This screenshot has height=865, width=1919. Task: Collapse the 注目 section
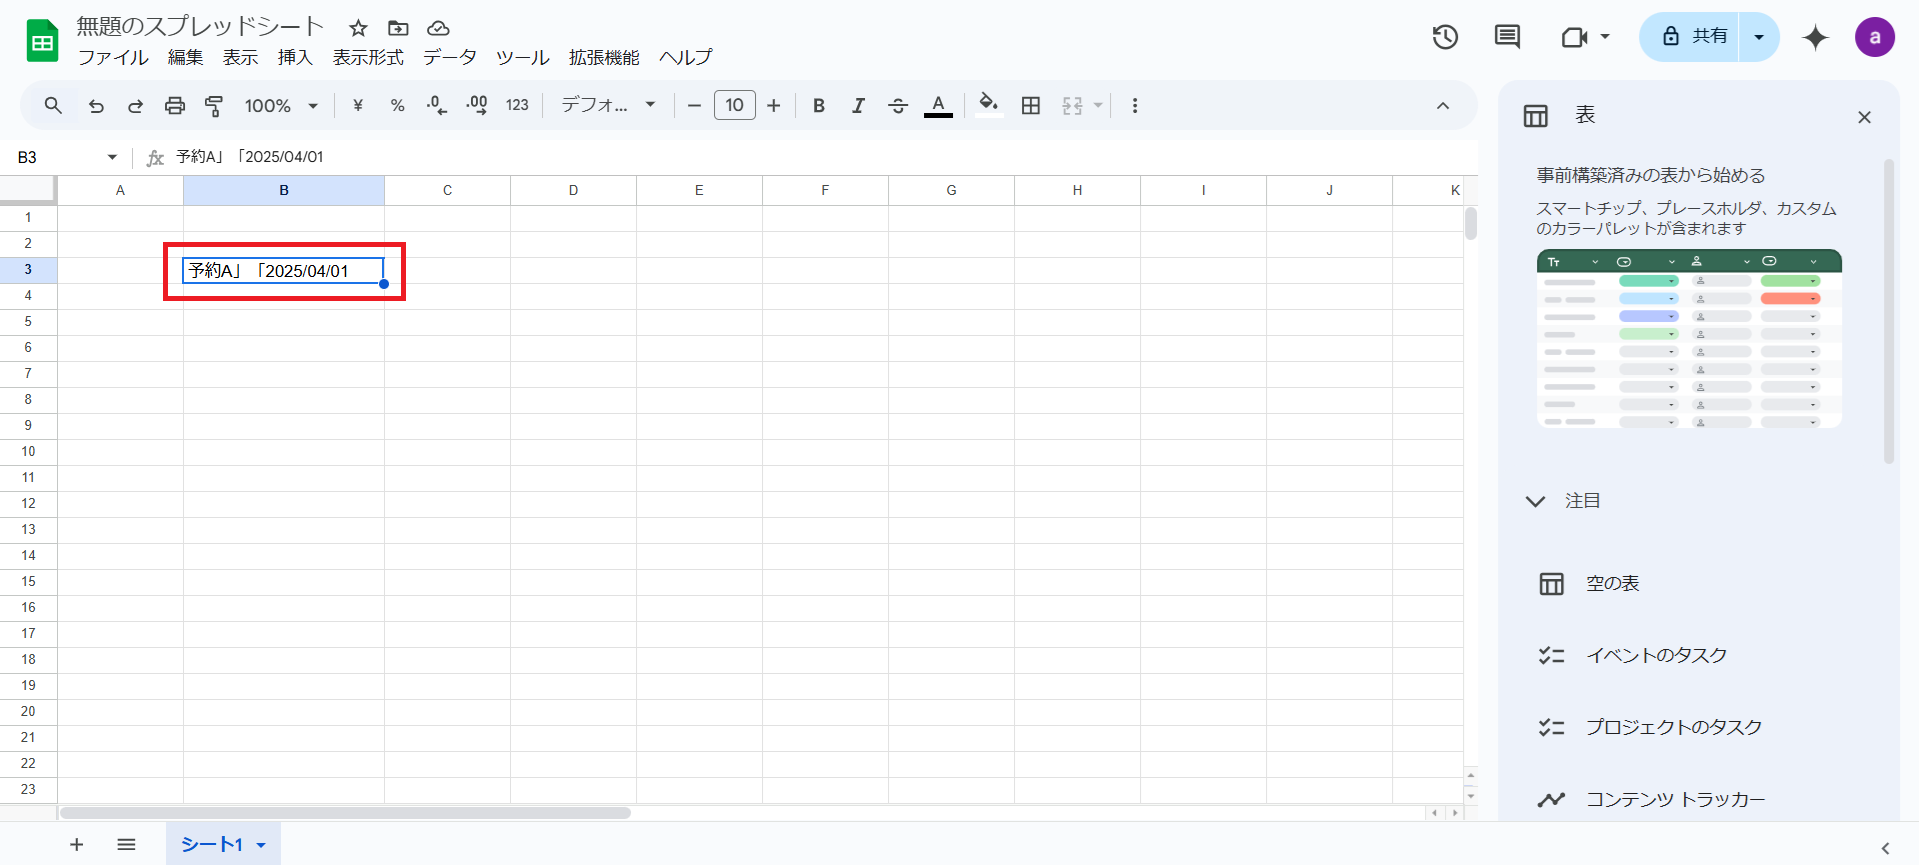coord(1536,501)
